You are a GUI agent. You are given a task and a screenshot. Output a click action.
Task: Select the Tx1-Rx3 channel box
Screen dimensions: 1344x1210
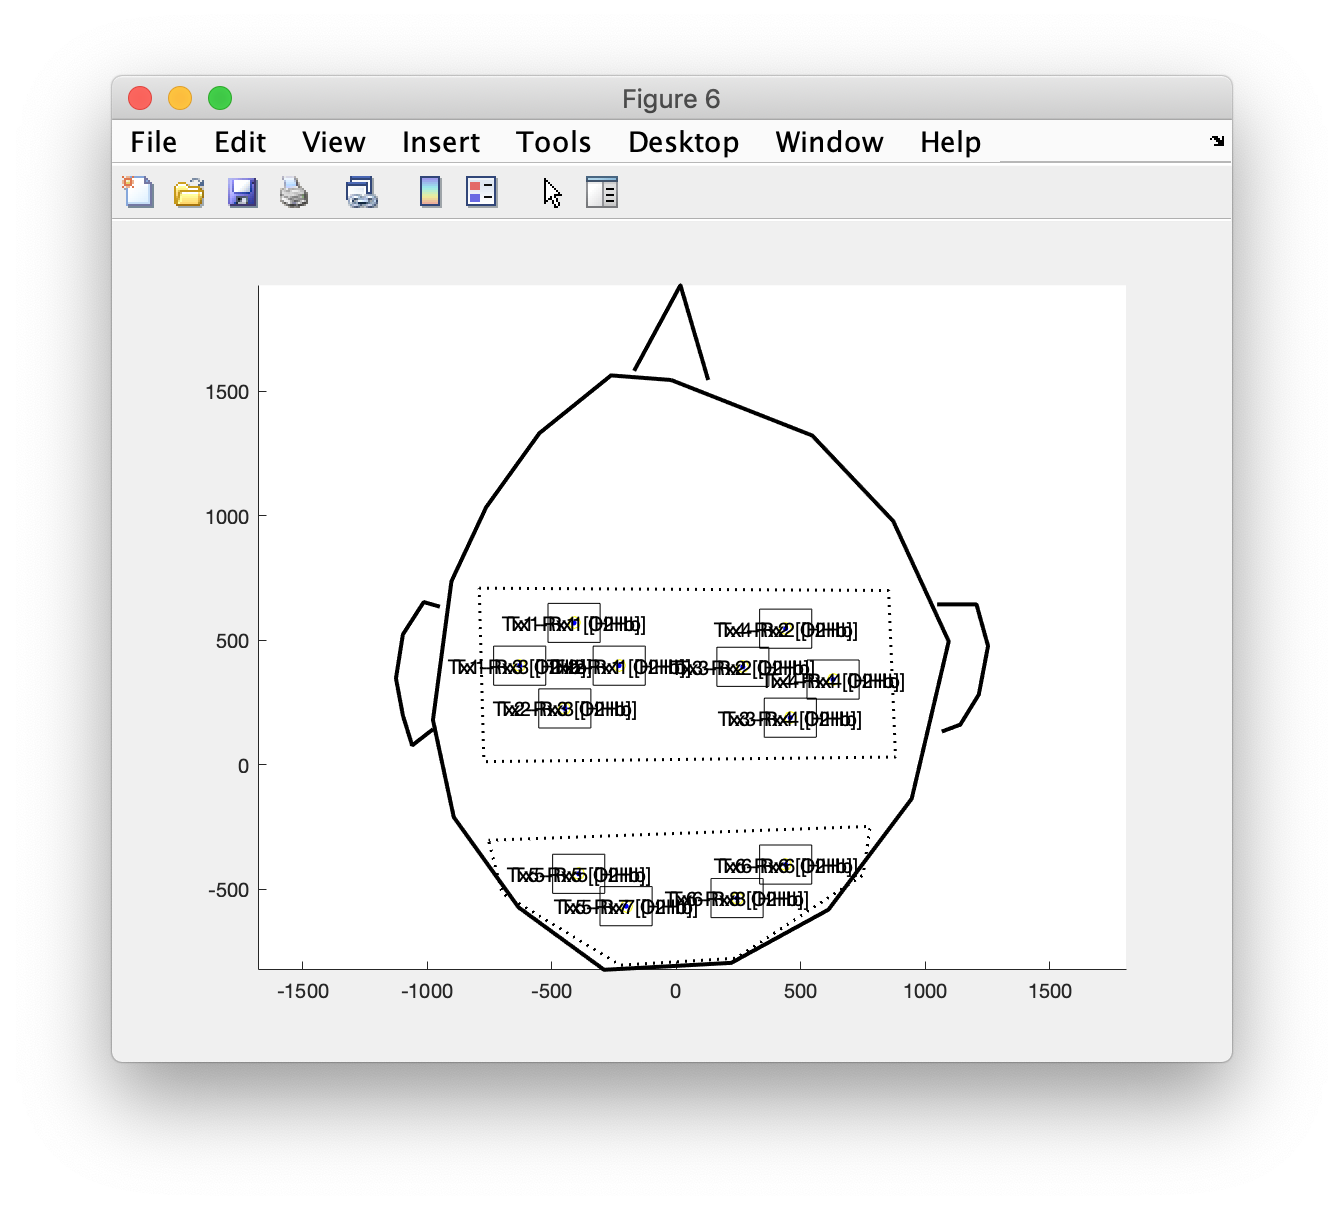tap(520, 666)
